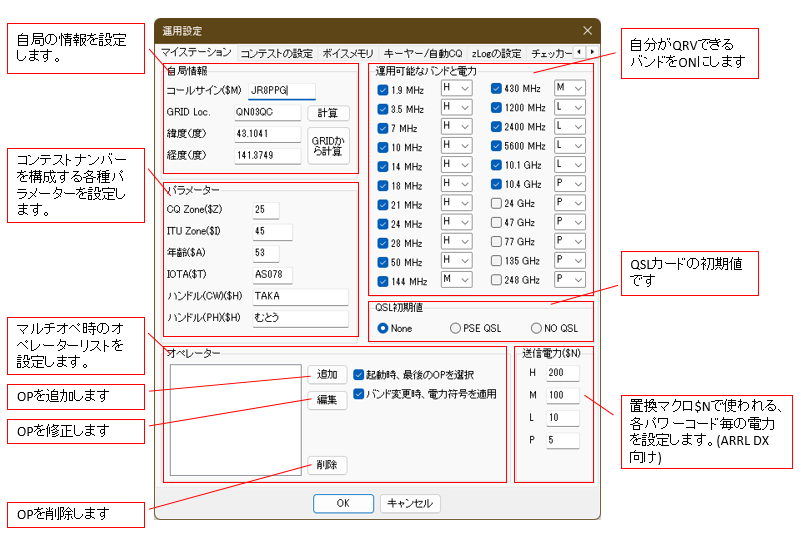The width and height of the screenshot is (799, 537).
Task: Click the GRIDから計算 button
Action: pos(328,146)
